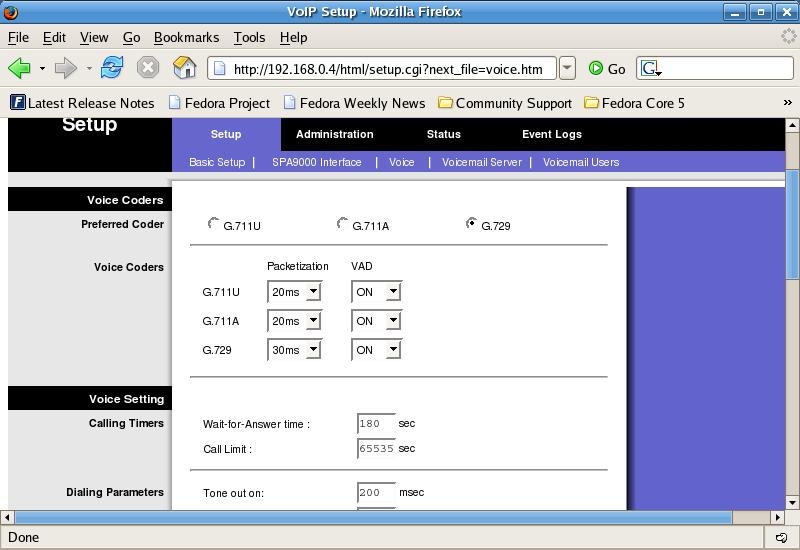This screenshot has height=550, width=800.
Task: Switch to the Administration tab
Action: (334, 134)
